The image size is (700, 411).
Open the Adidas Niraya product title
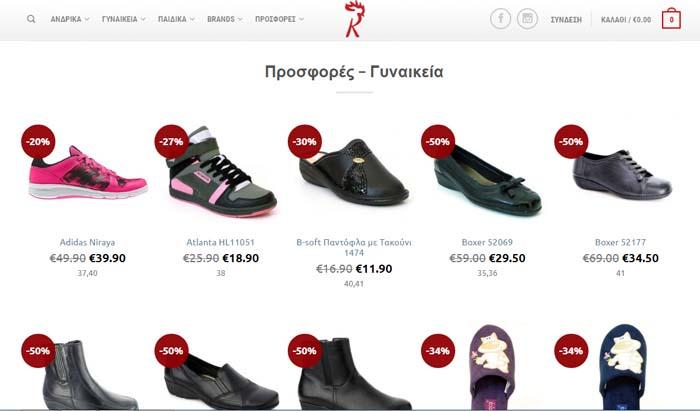pos(87,242)
